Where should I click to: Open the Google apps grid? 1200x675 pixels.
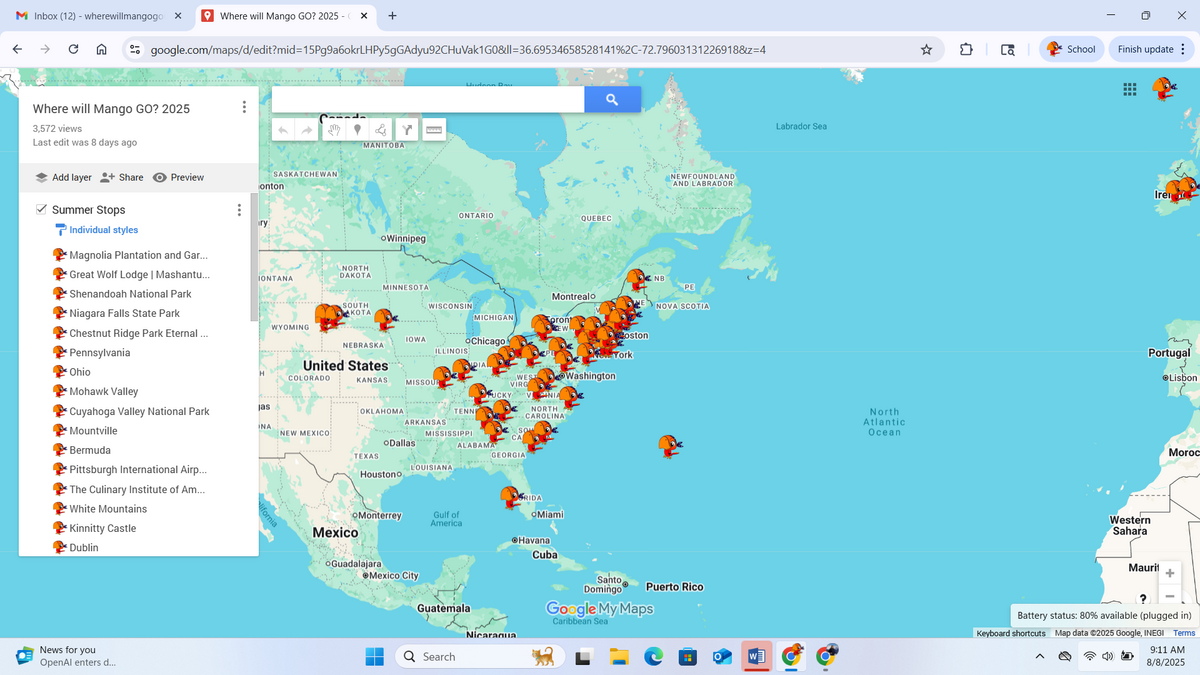click(x=1129, y=90)
